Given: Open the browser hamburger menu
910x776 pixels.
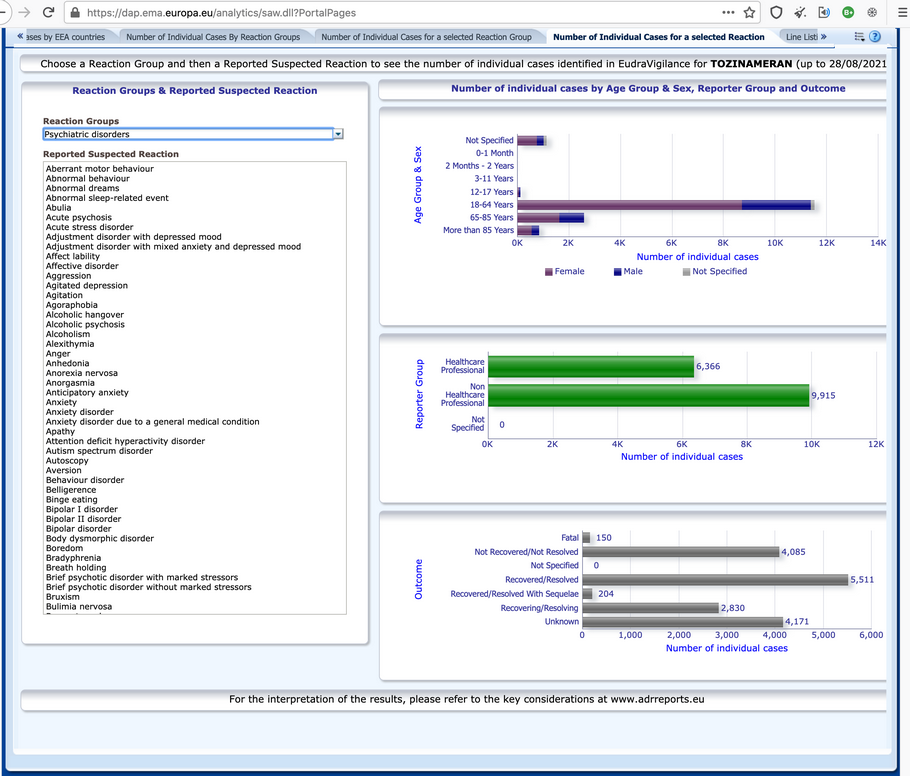Looking at the screenshot, I should [x=902, y=12].
